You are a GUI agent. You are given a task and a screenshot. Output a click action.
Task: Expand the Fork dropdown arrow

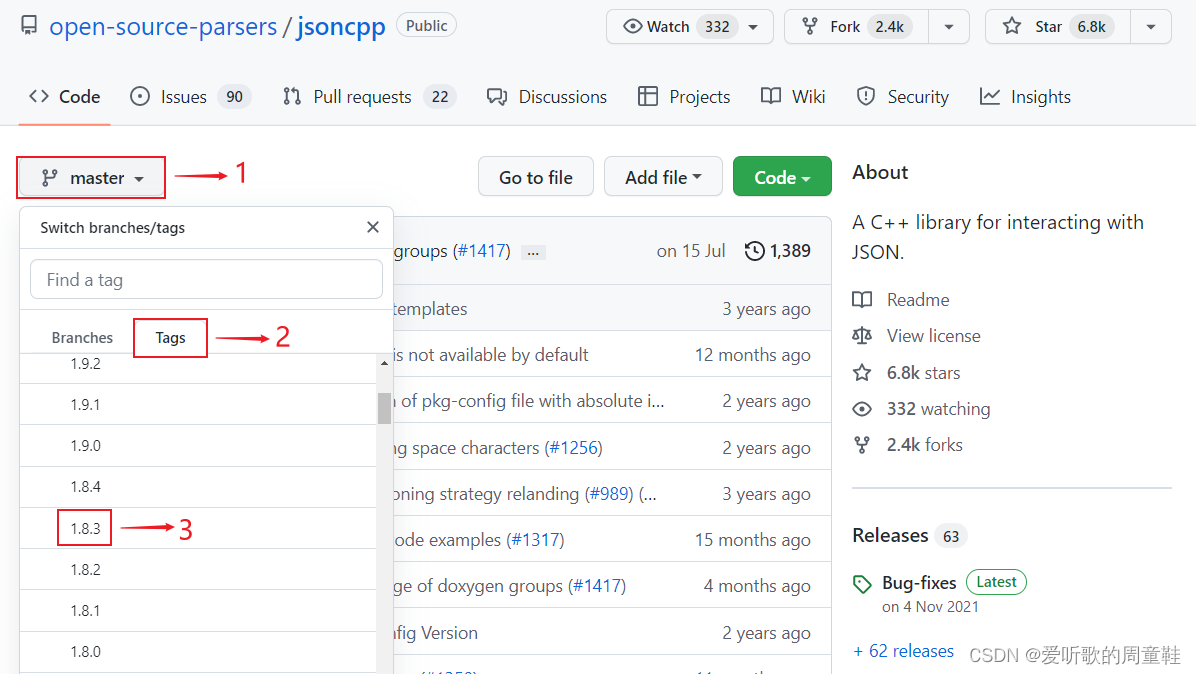pos(949,27)
